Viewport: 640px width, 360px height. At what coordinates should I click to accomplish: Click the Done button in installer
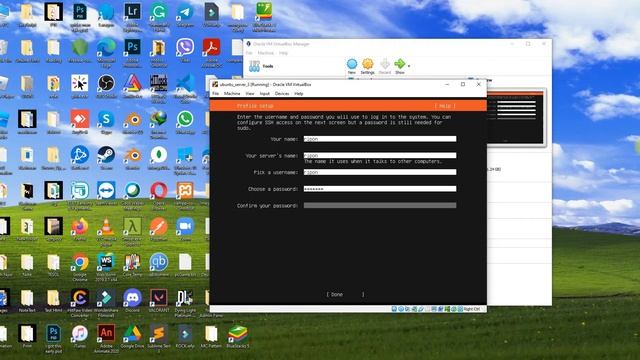click(x=345, y=294)
